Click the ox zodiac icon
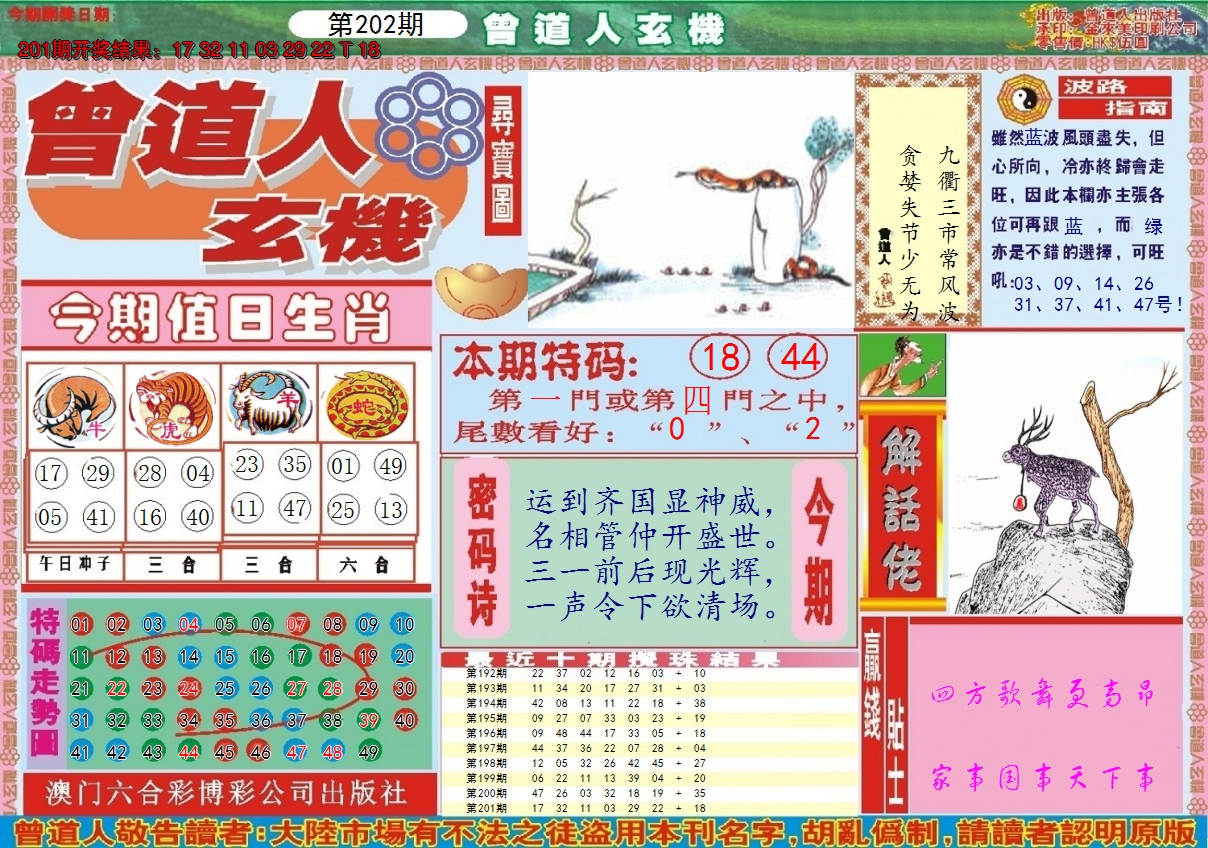 [x=75, y=404]
